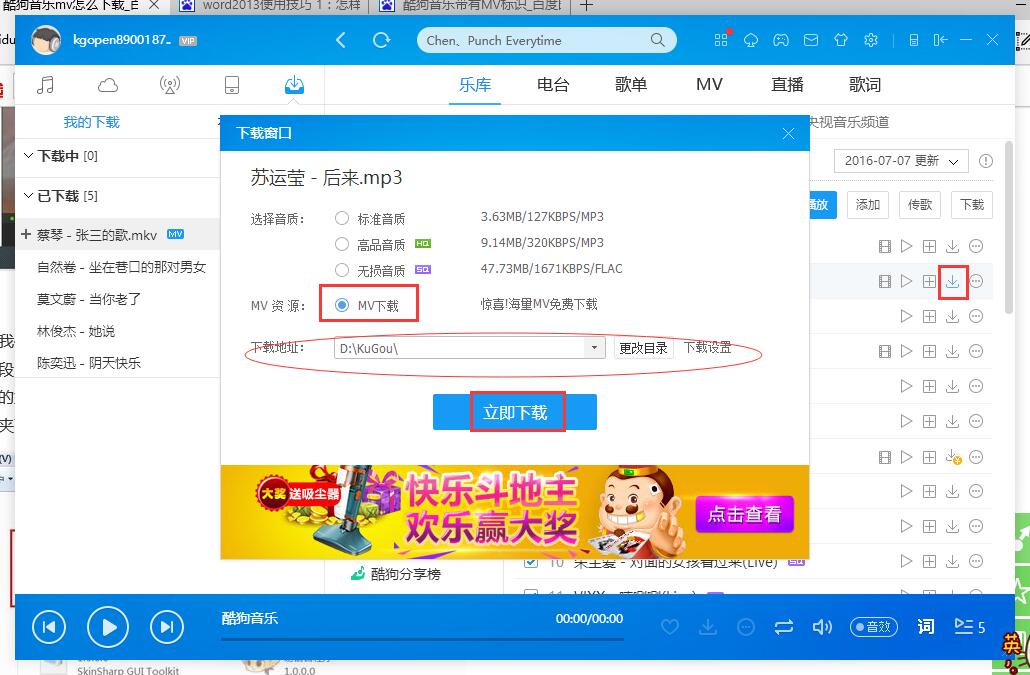Image resolution: width=1030 pixels, height=675 pixels.
Task: Switch to the MV tab
Action: tap(709, 85)
